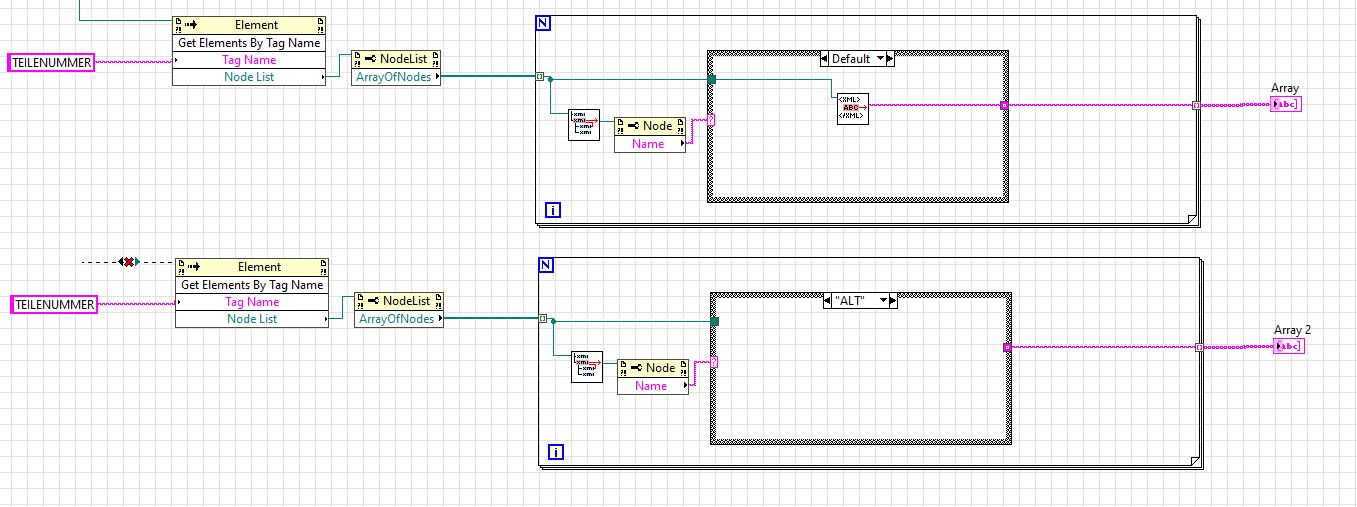The image size is (1357, 507).
Task: Click Element header of node feeding Default loop
Action: coord(249,25)
